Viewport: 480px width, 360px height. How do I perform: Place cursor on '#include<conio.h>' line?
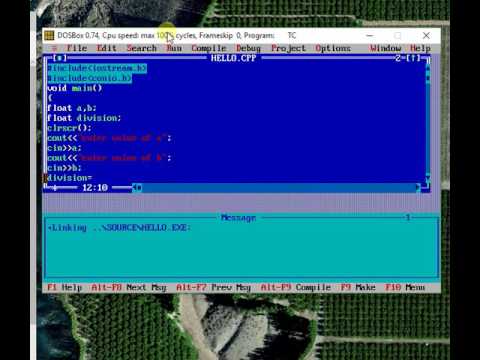[89, 78]
